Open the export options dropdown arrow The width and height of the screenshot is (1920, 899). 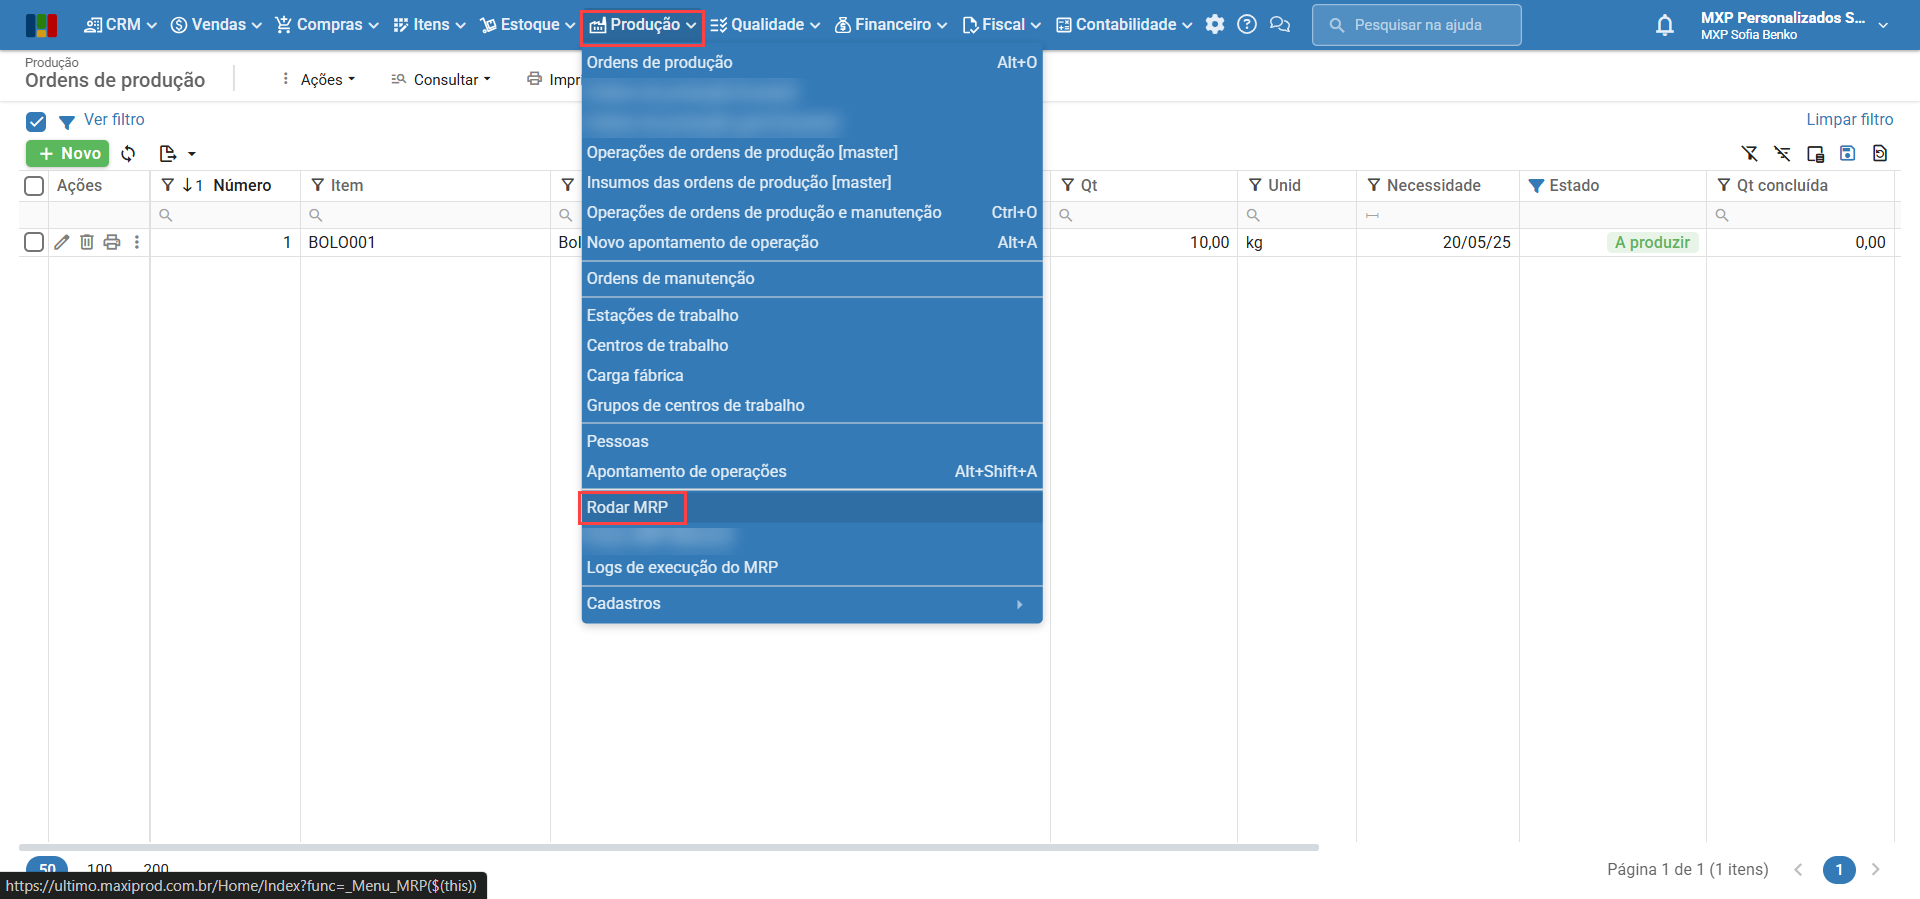192,154
